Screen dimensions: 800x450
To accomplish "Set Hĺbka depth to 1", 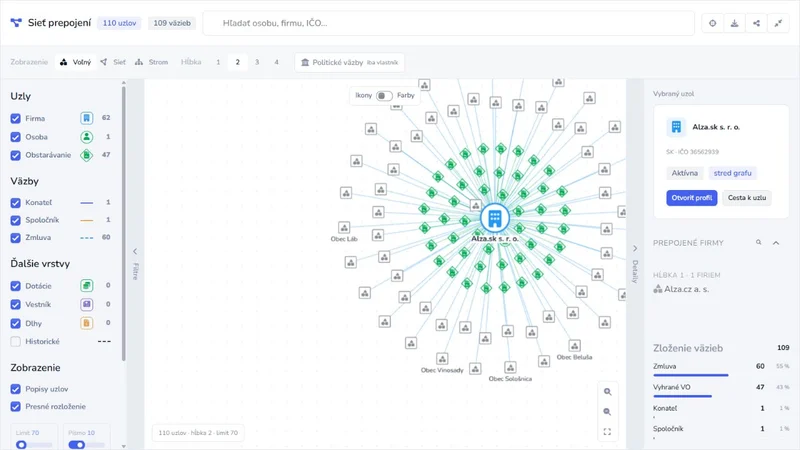I will pos(218,62).
